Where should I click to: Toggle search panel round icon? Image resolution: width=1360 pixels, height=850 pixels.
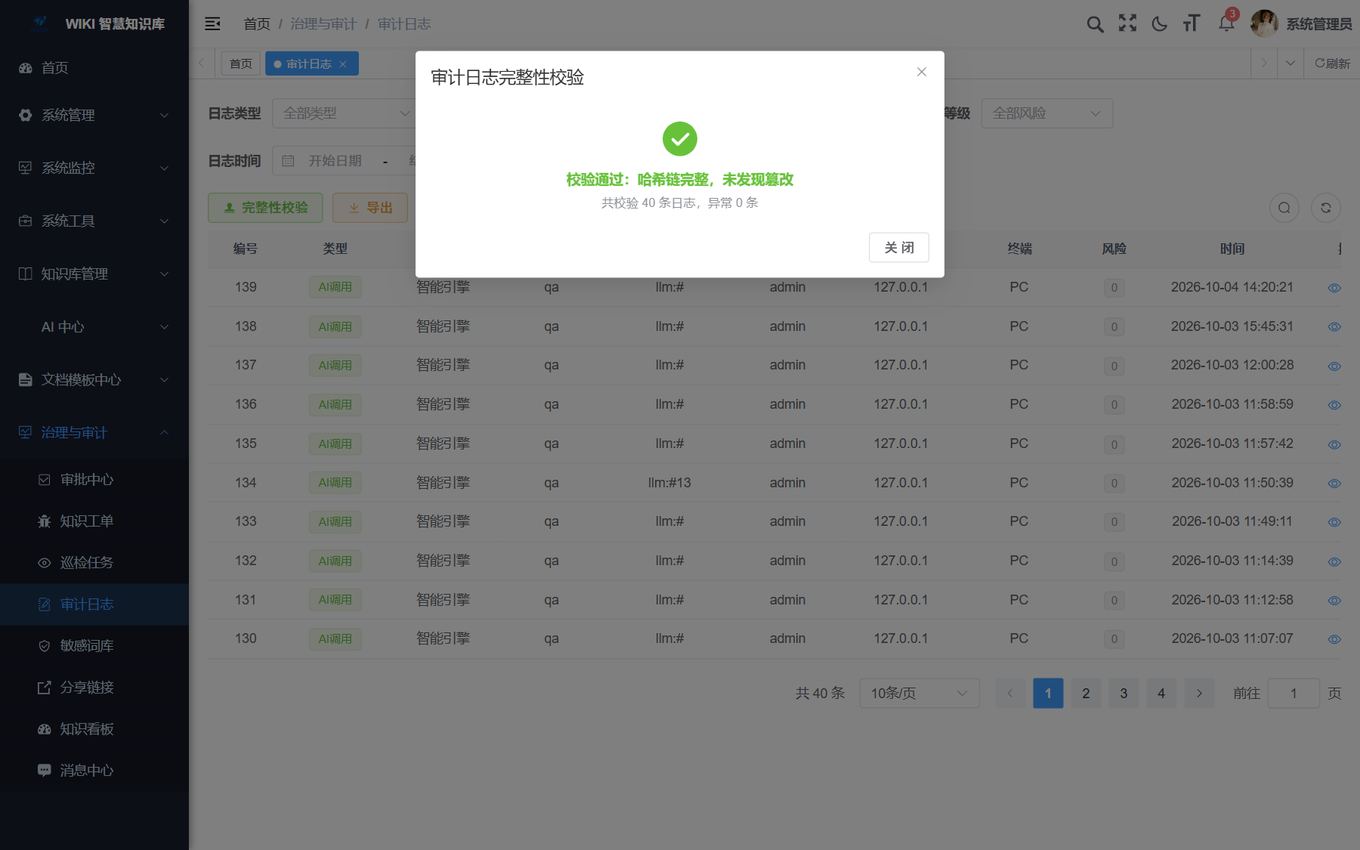[x=1284, y=208]
